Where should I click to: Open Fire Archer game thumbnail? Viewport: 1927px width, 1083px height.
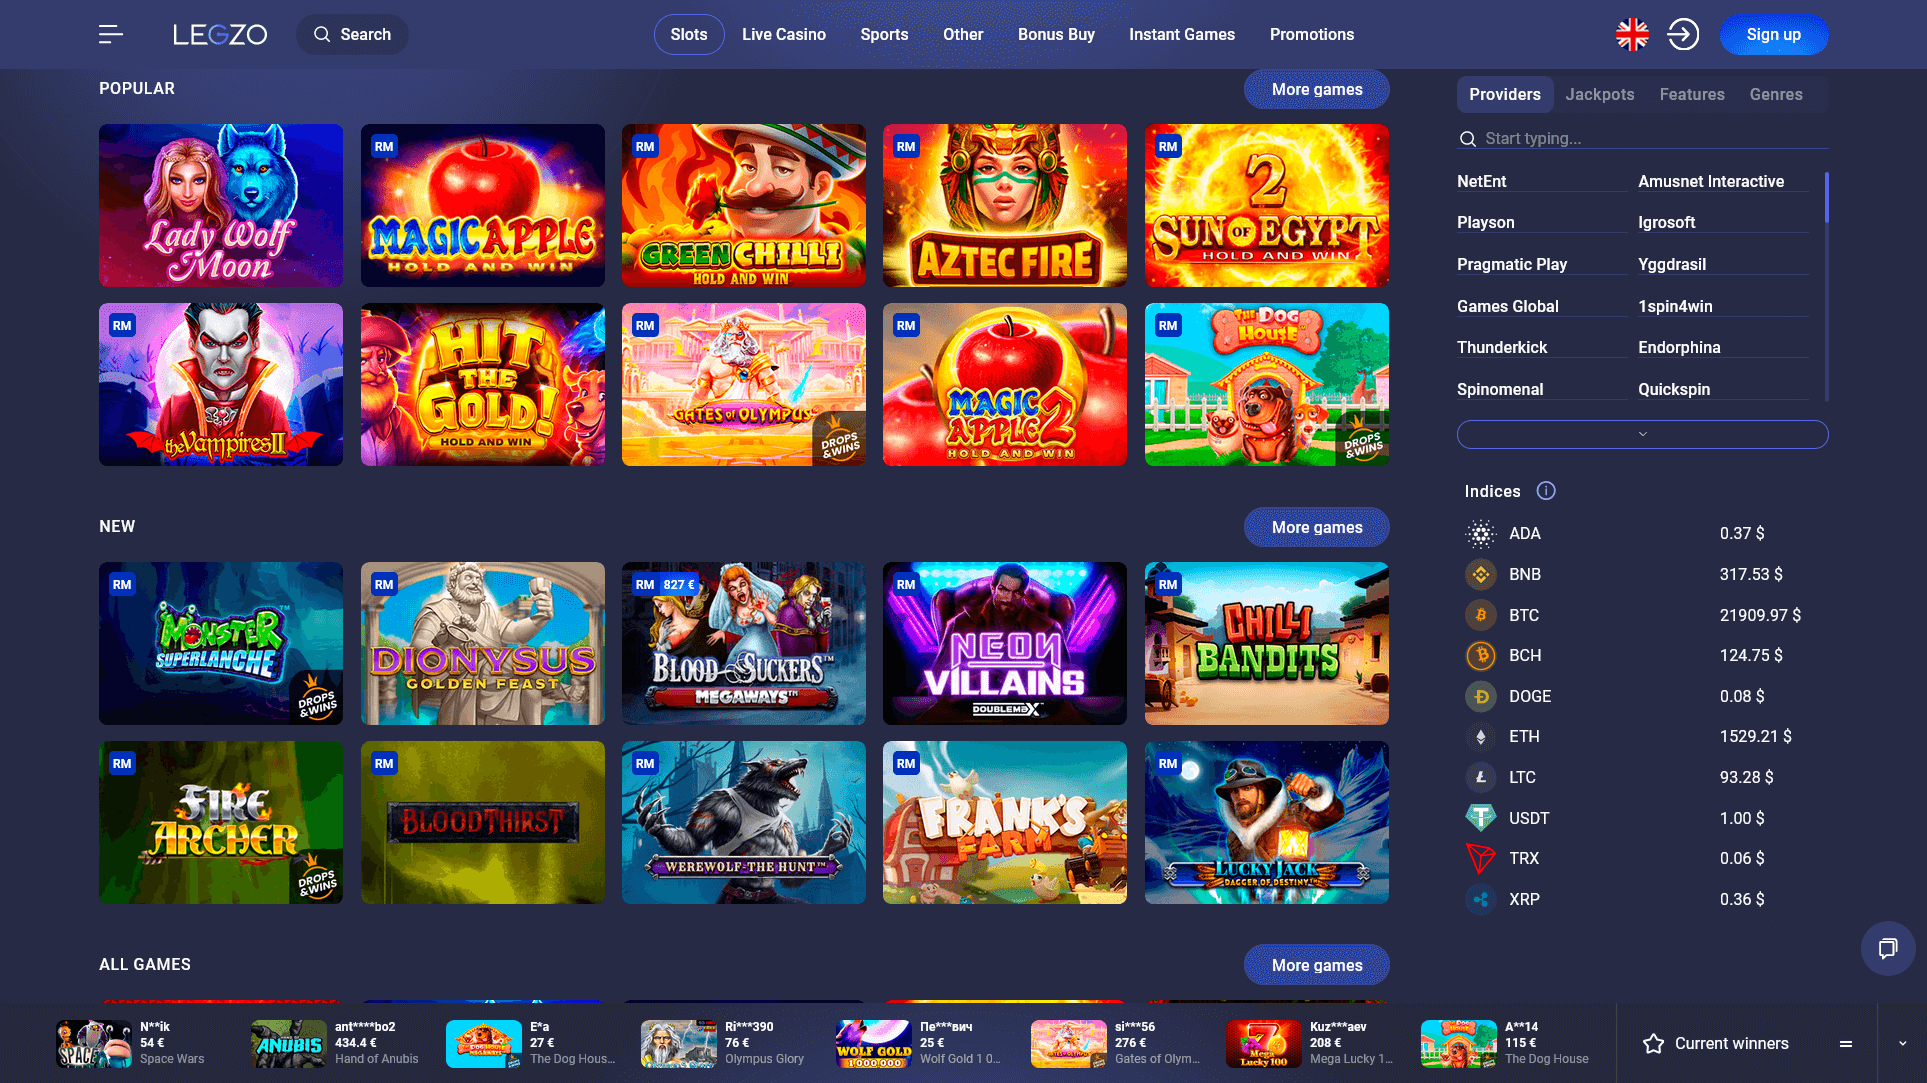221,823
